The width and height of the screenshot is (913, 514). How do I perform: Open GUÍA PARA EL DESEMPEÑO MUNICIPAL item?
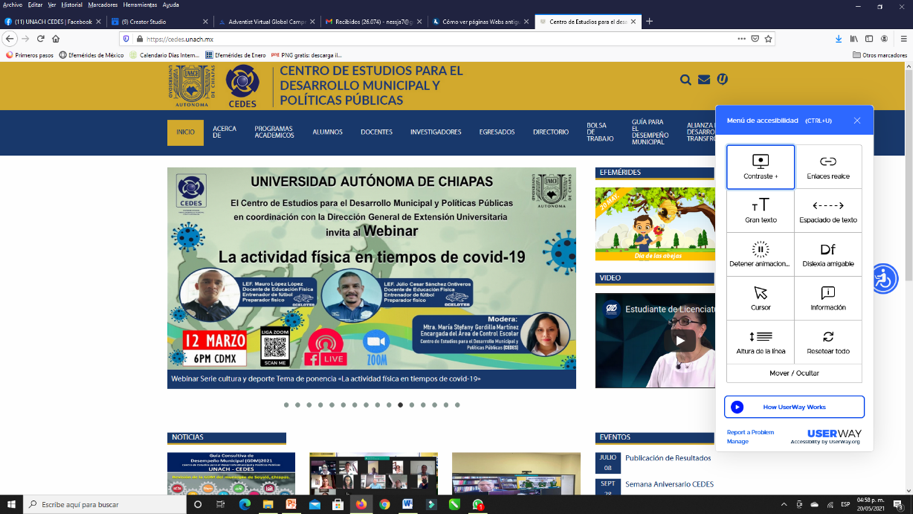click(650, 132)
